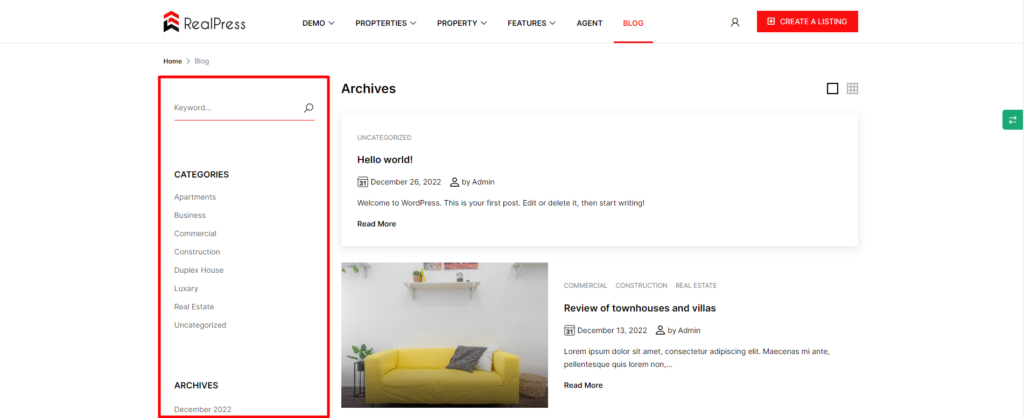Image resolution: width=1024 pixels, height=418 pixels.
Task: Click the Archives page heading
Action: click(368, 89)
